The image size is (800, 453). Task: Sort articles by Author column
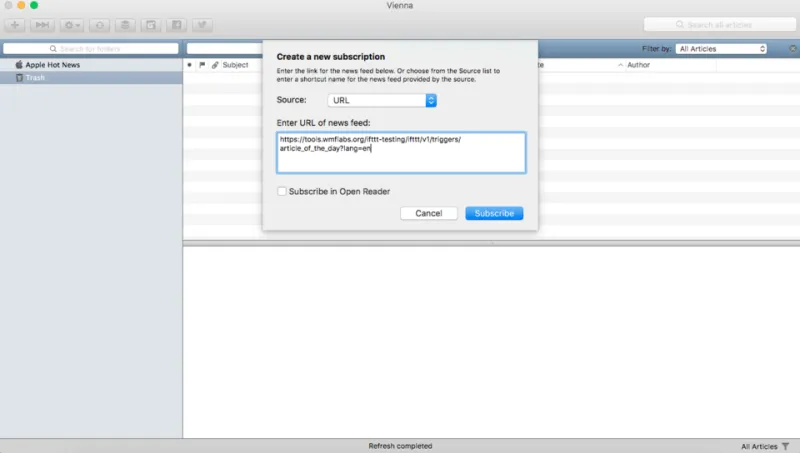(x=638, y=65)
